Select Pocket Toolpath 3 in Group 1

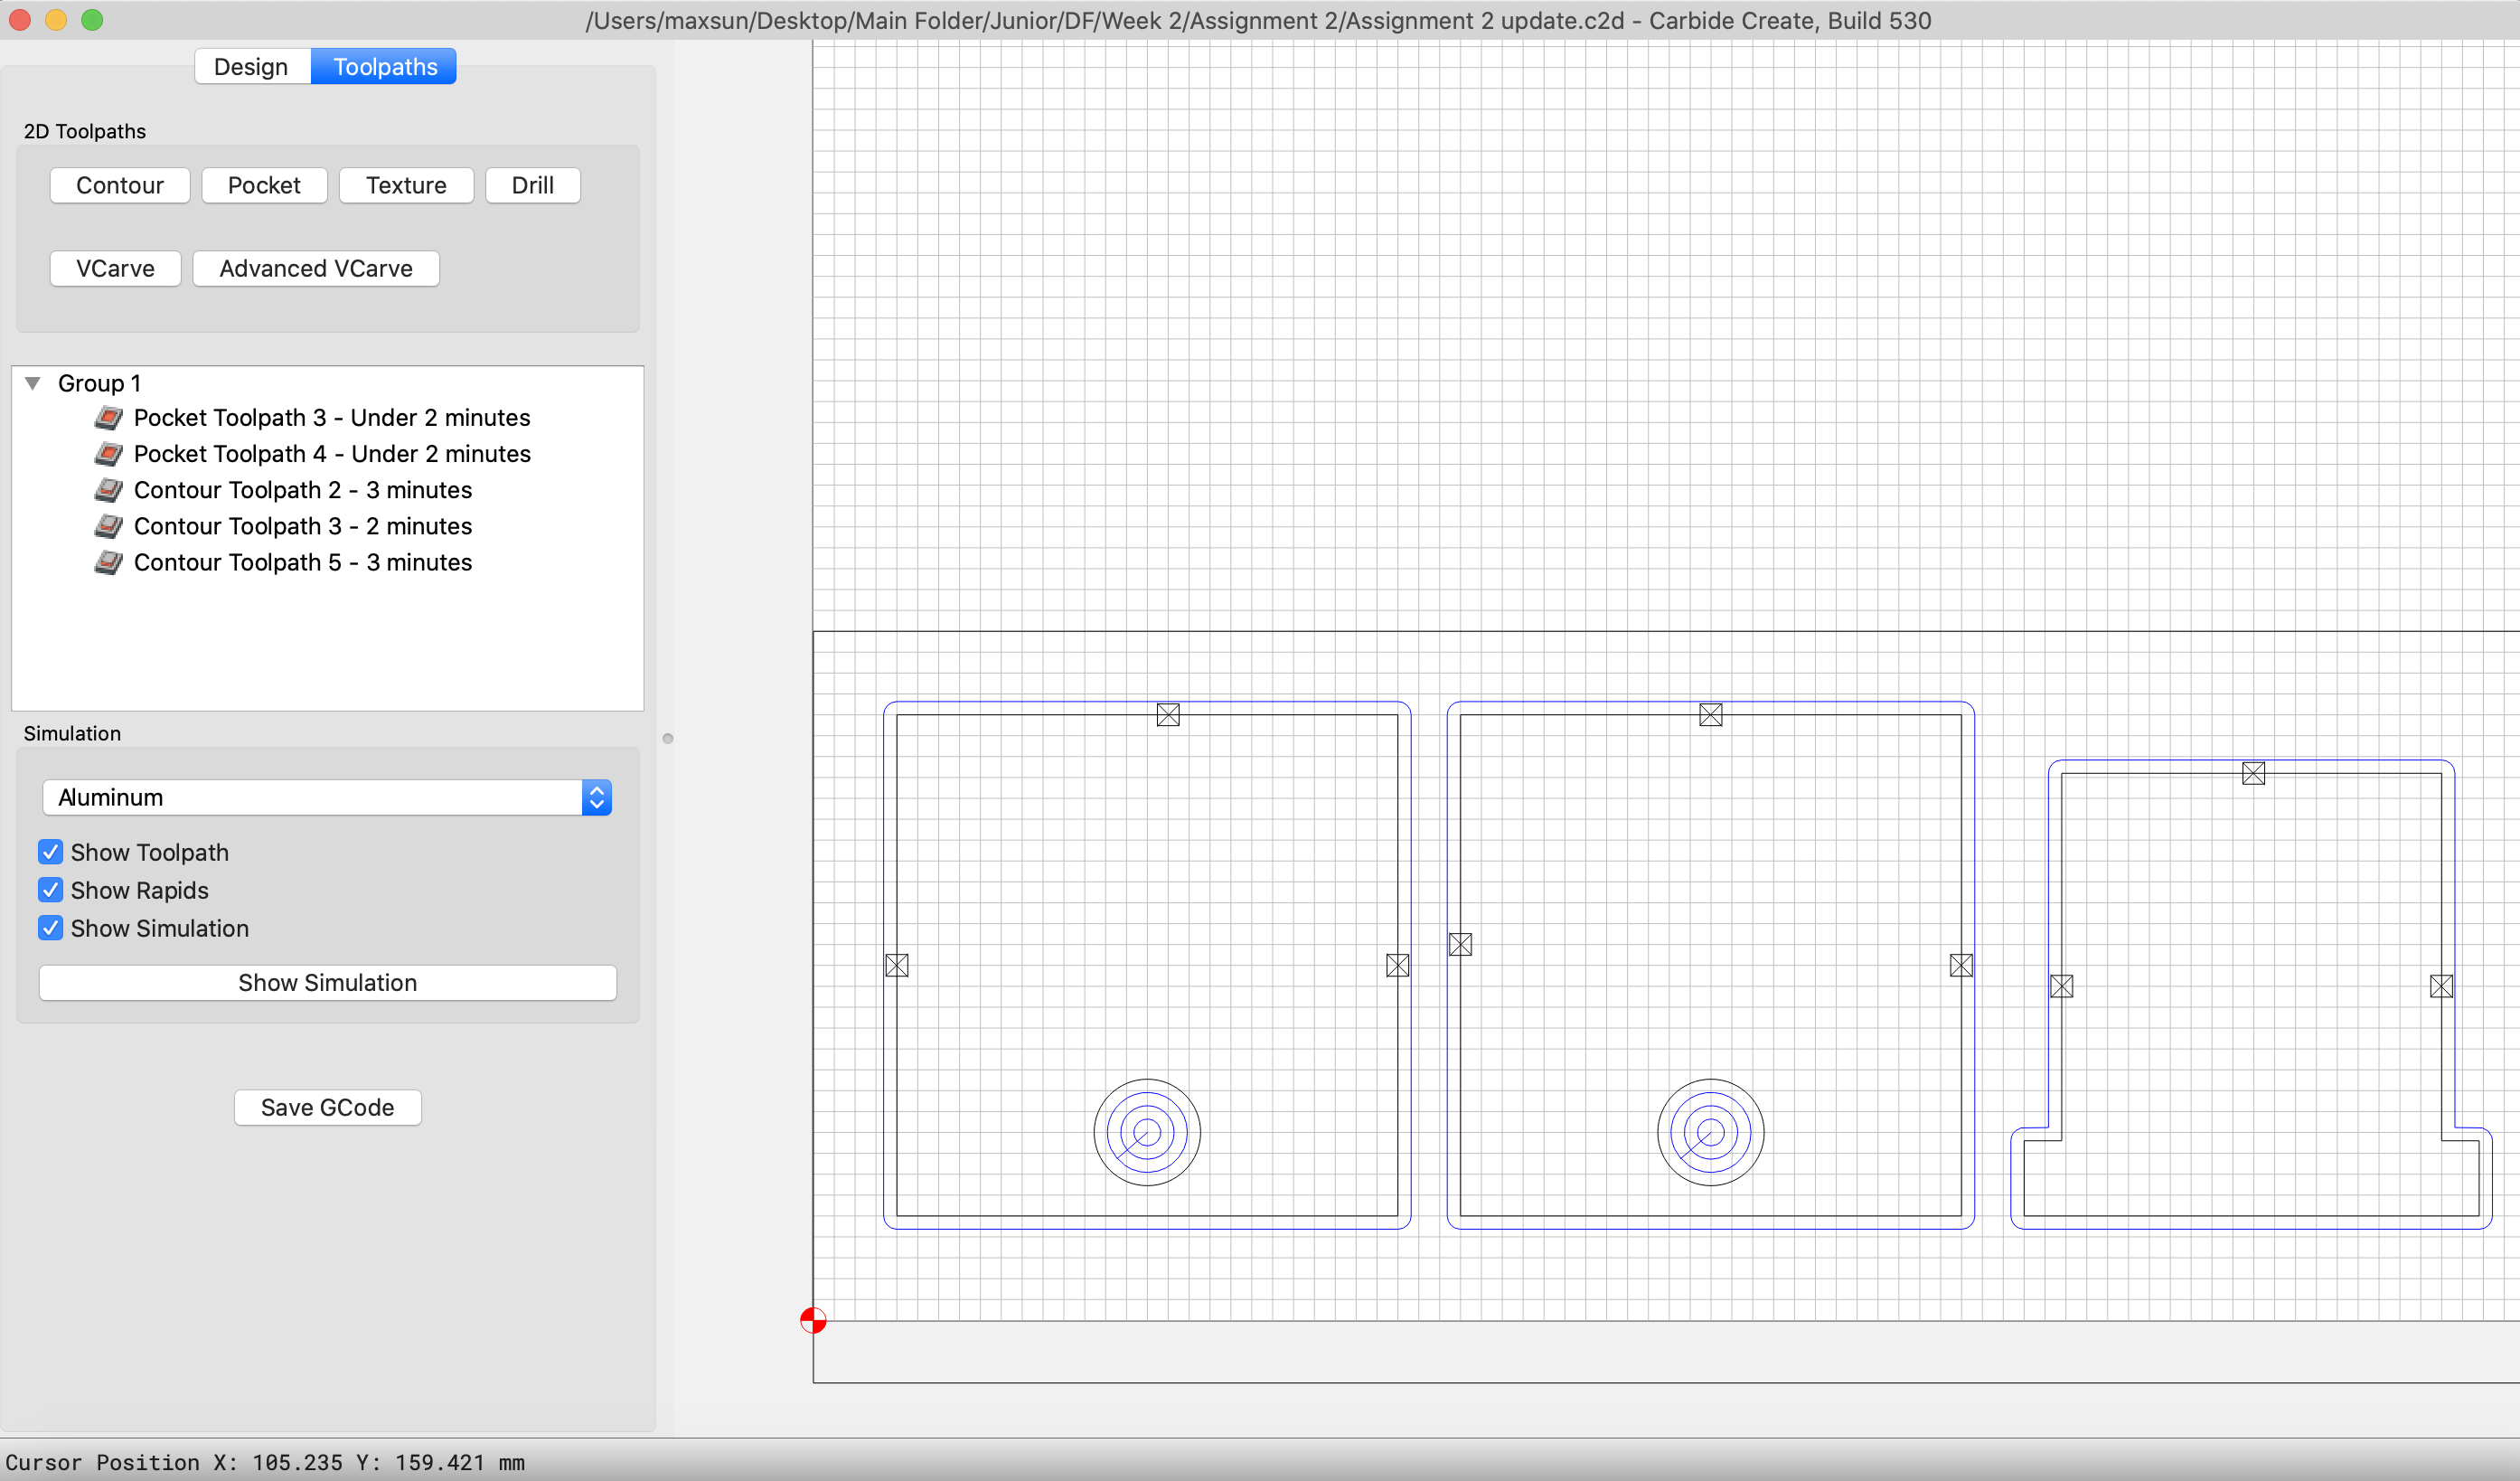pyautogui.click(x=333, y=416)
